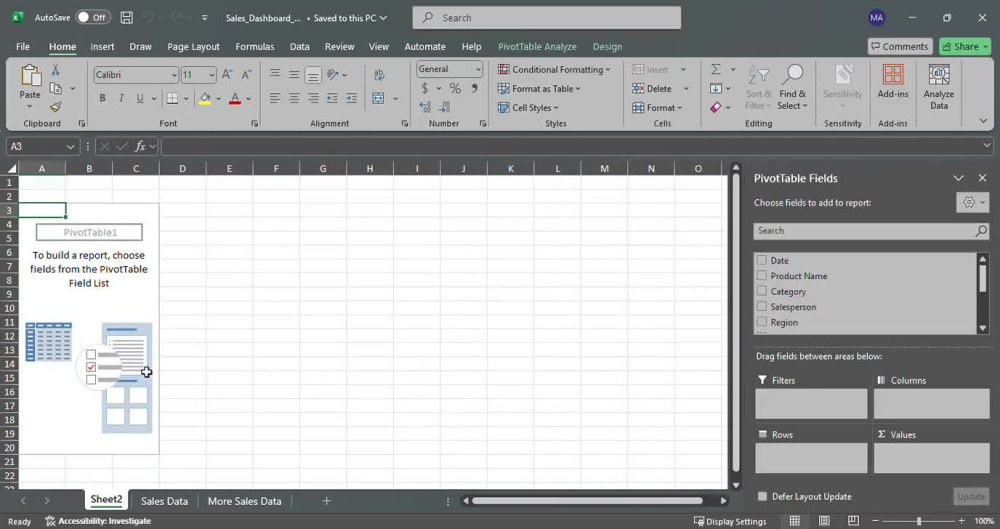1000x529 pixels.
Task: Click the Wrap Text icon
Action: click(379, 75)
